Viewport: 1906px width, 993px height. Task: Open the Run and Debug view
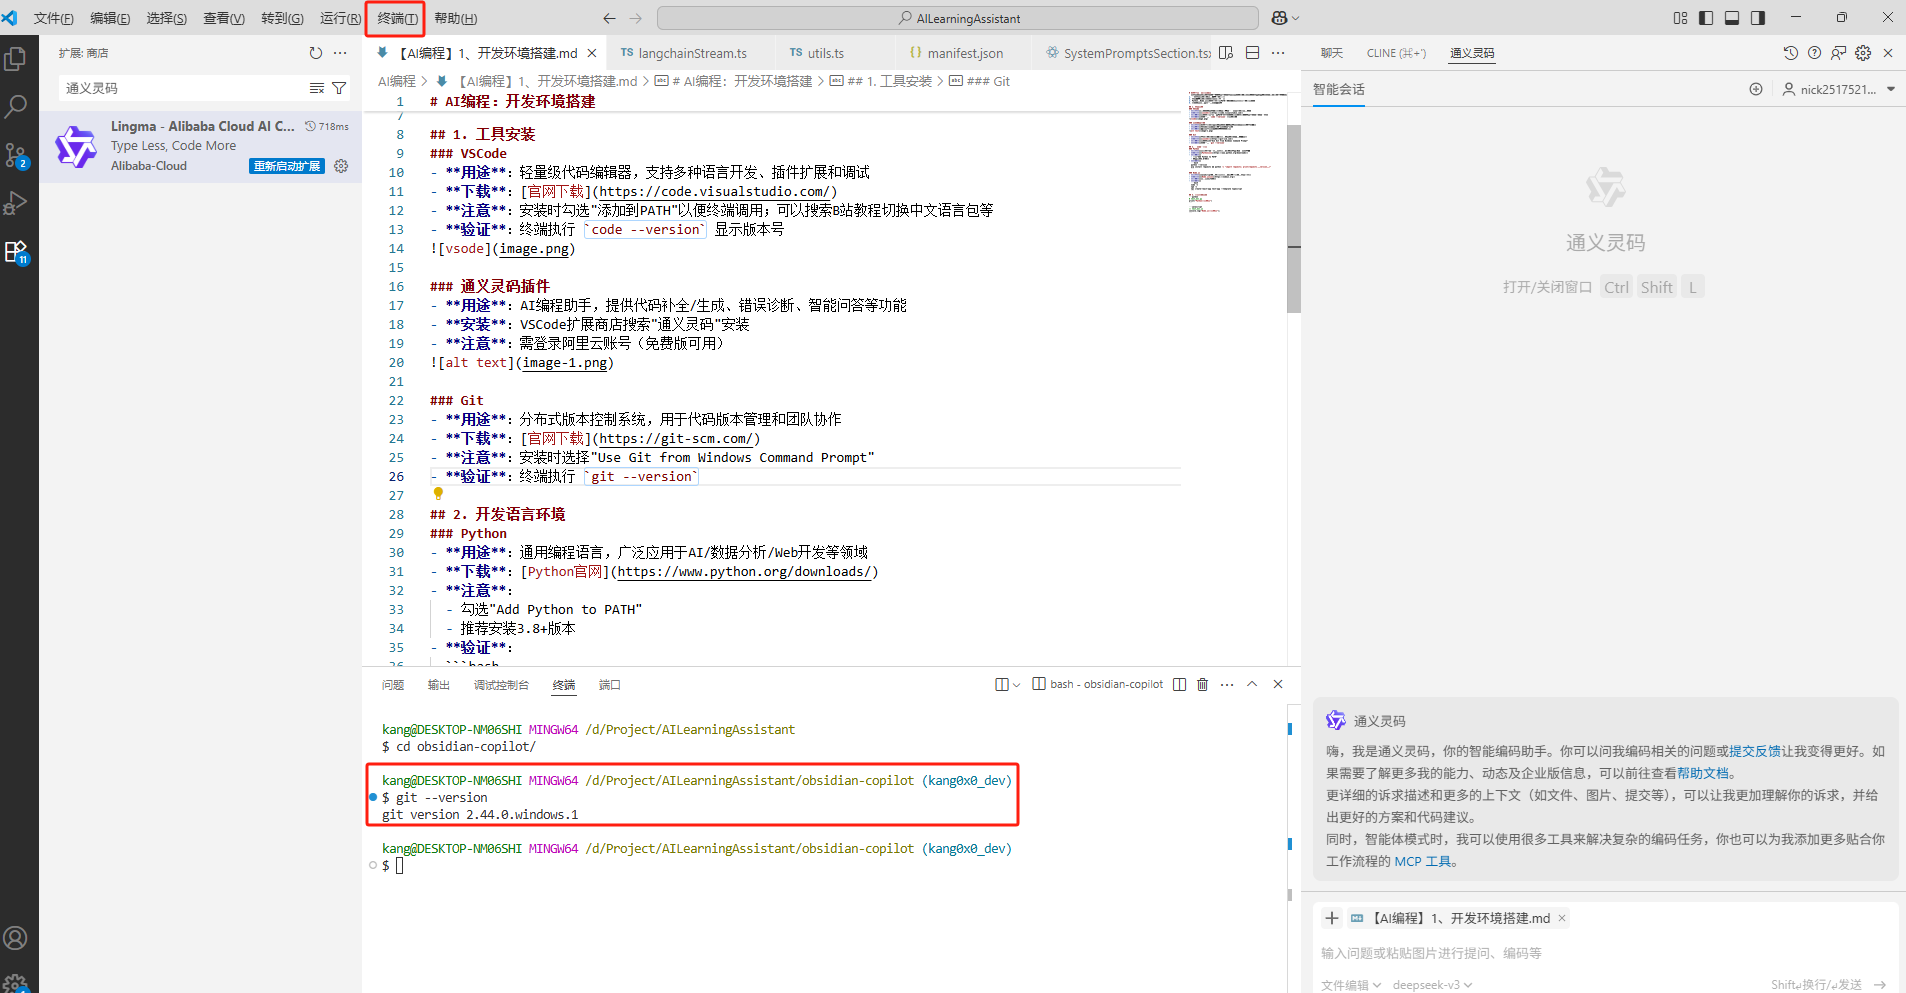point(16,203)
